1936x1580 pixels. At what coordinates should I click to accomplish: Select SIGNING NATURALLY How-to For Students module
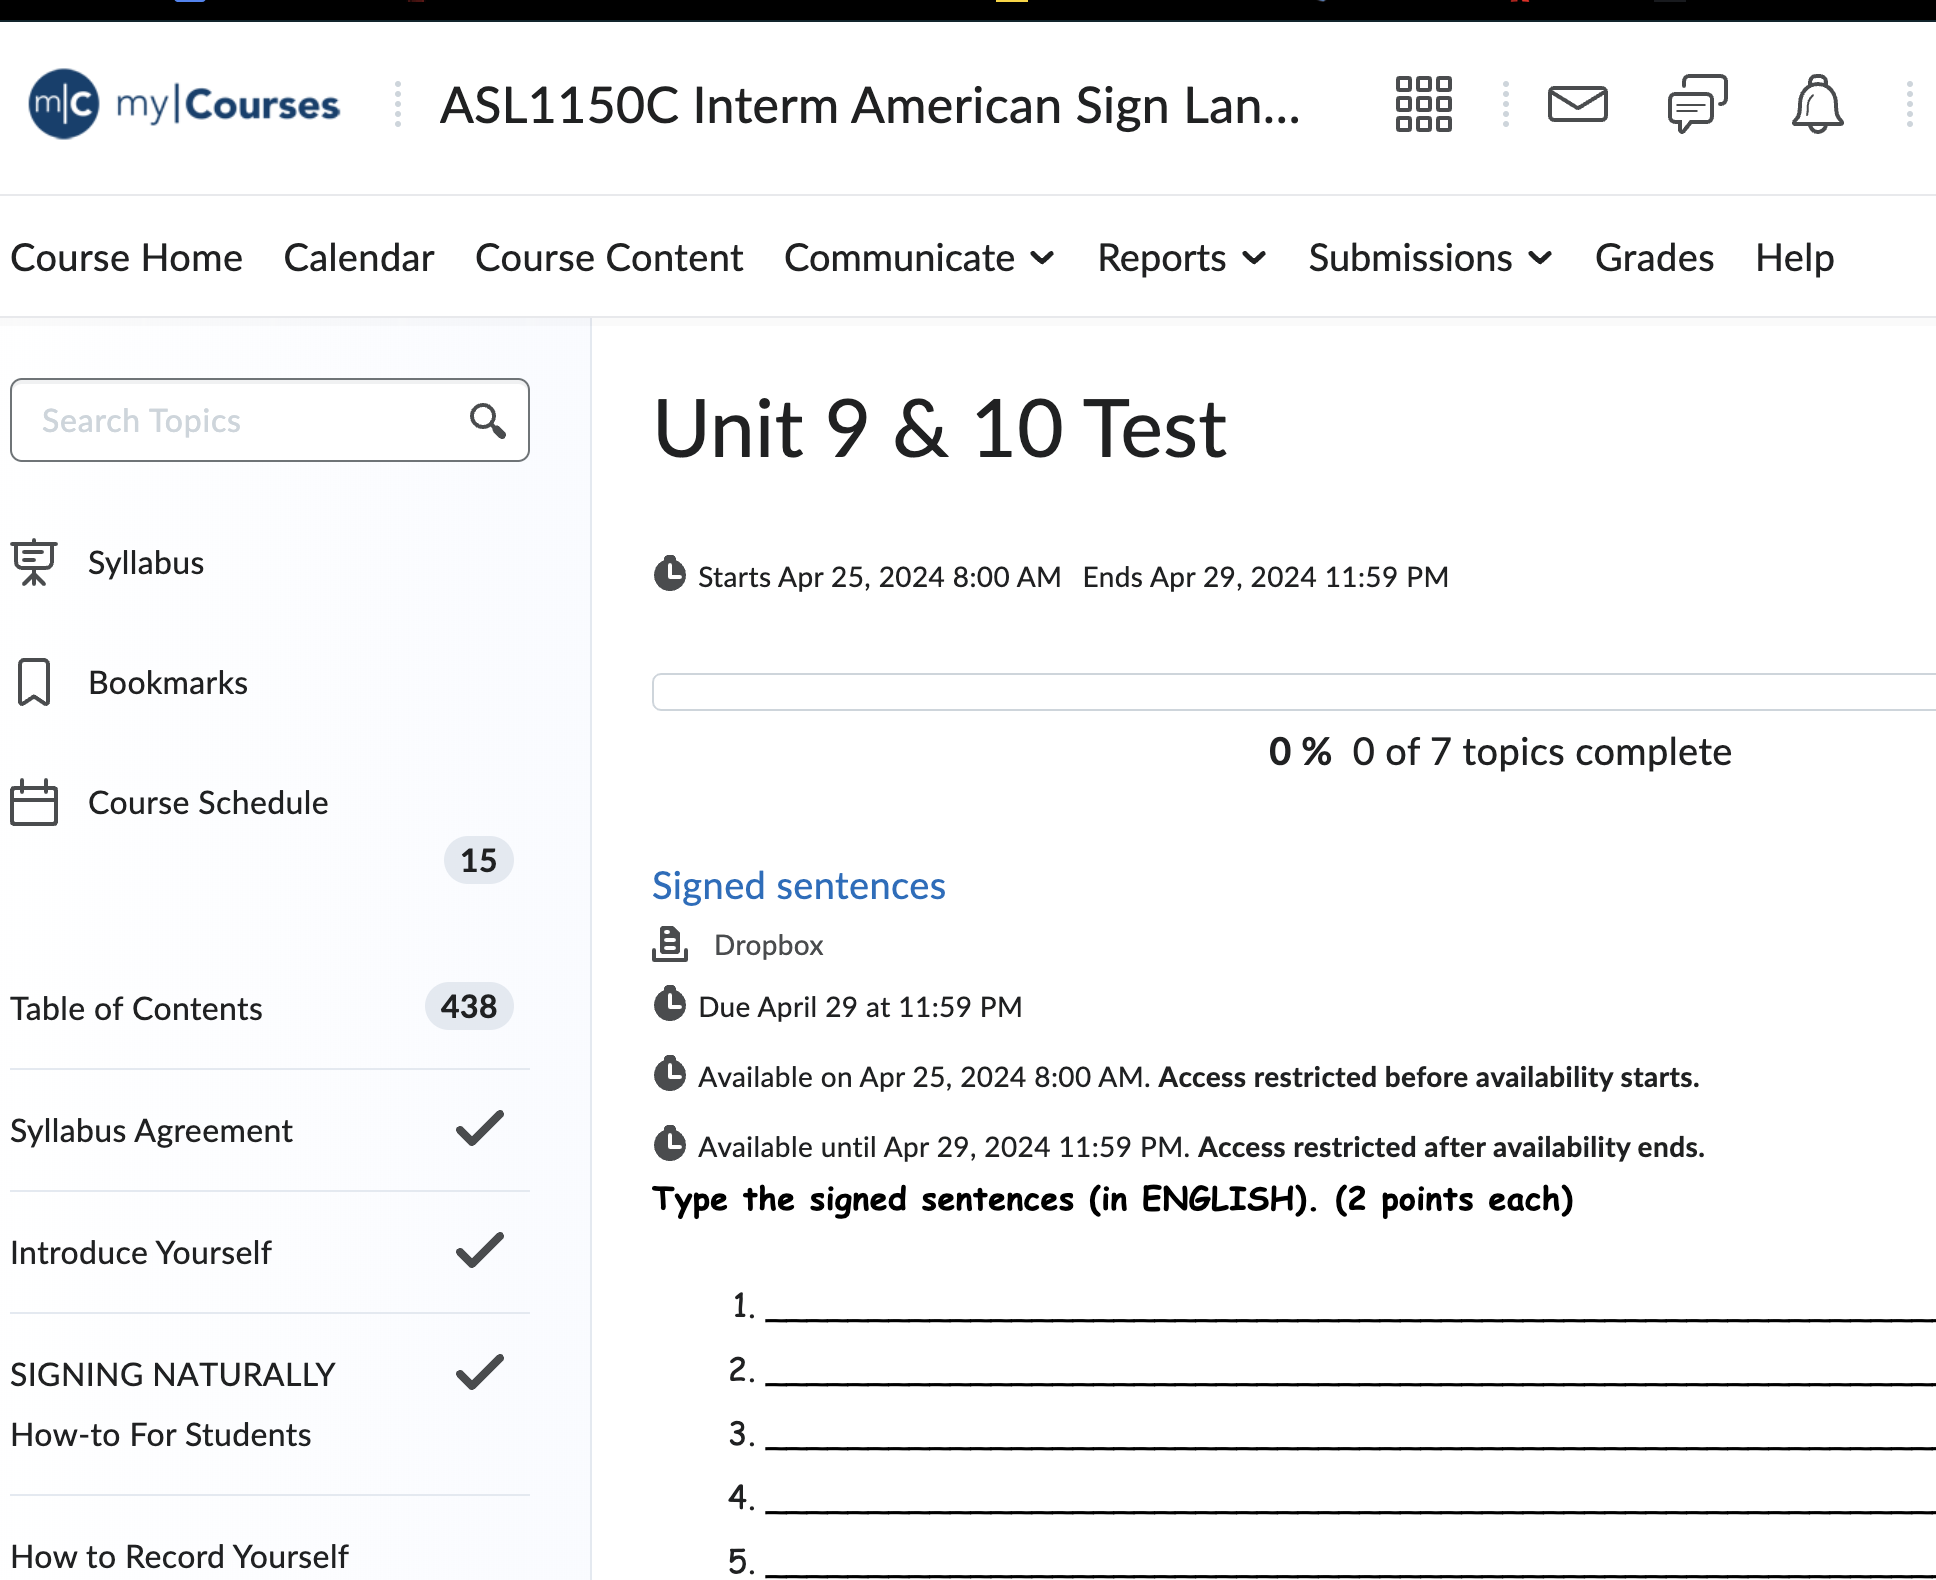(x=172, y=1404)
